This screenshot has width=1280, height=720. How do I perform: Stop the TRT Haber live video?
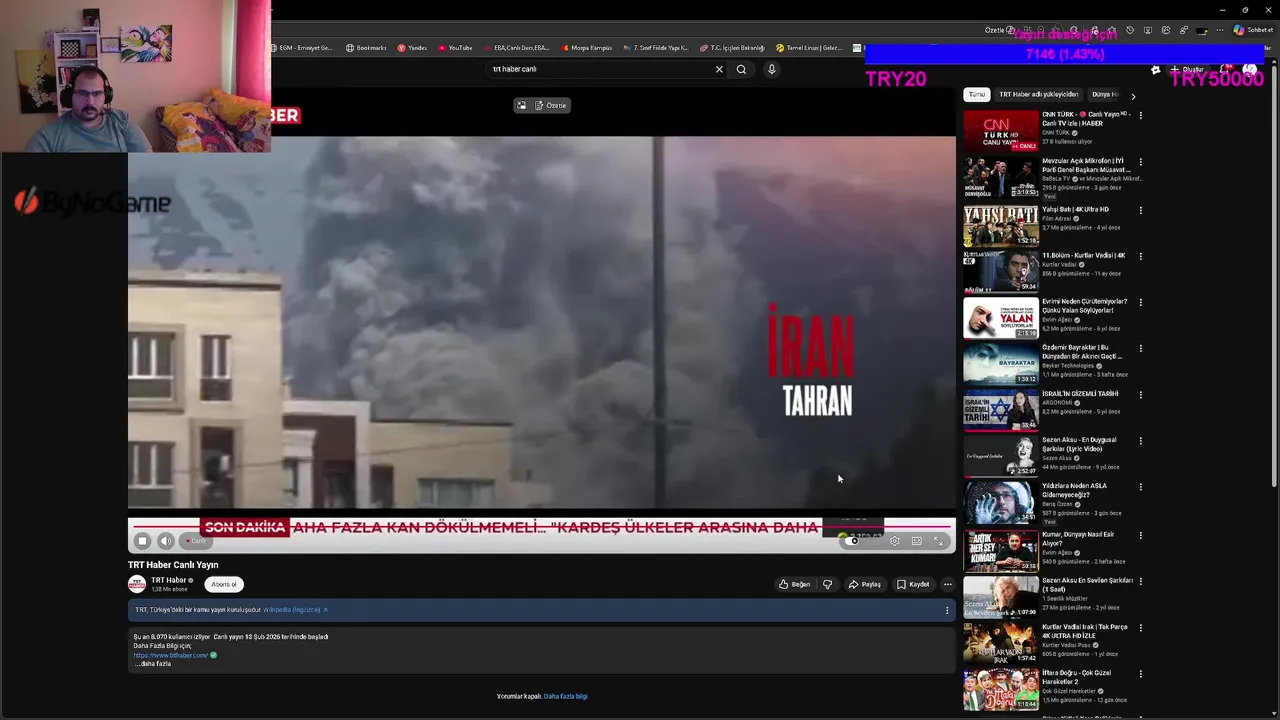click(x=142, y=541)
